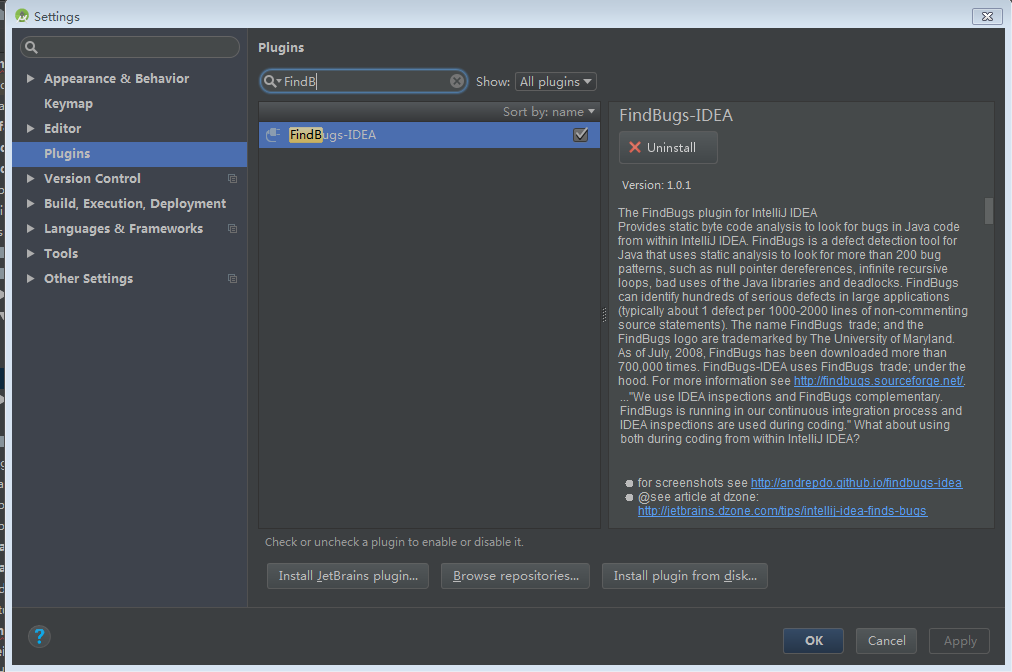Screen dimensions: 1012x672
Task: Click the copy icon next to Other Settings
Action: [232, 279]
